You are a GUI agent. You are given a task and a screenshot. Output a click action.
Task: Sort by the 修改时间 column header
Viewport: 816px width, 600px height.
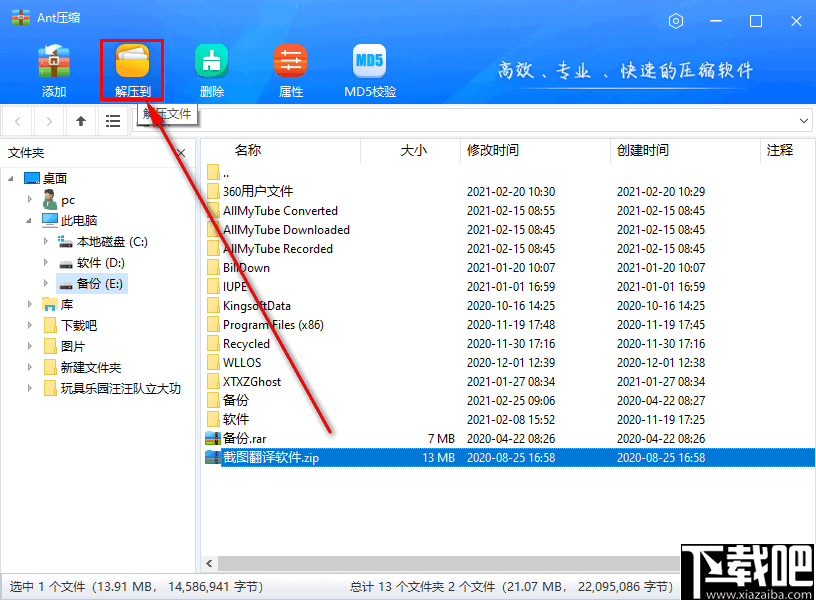(x=536, y=151)
